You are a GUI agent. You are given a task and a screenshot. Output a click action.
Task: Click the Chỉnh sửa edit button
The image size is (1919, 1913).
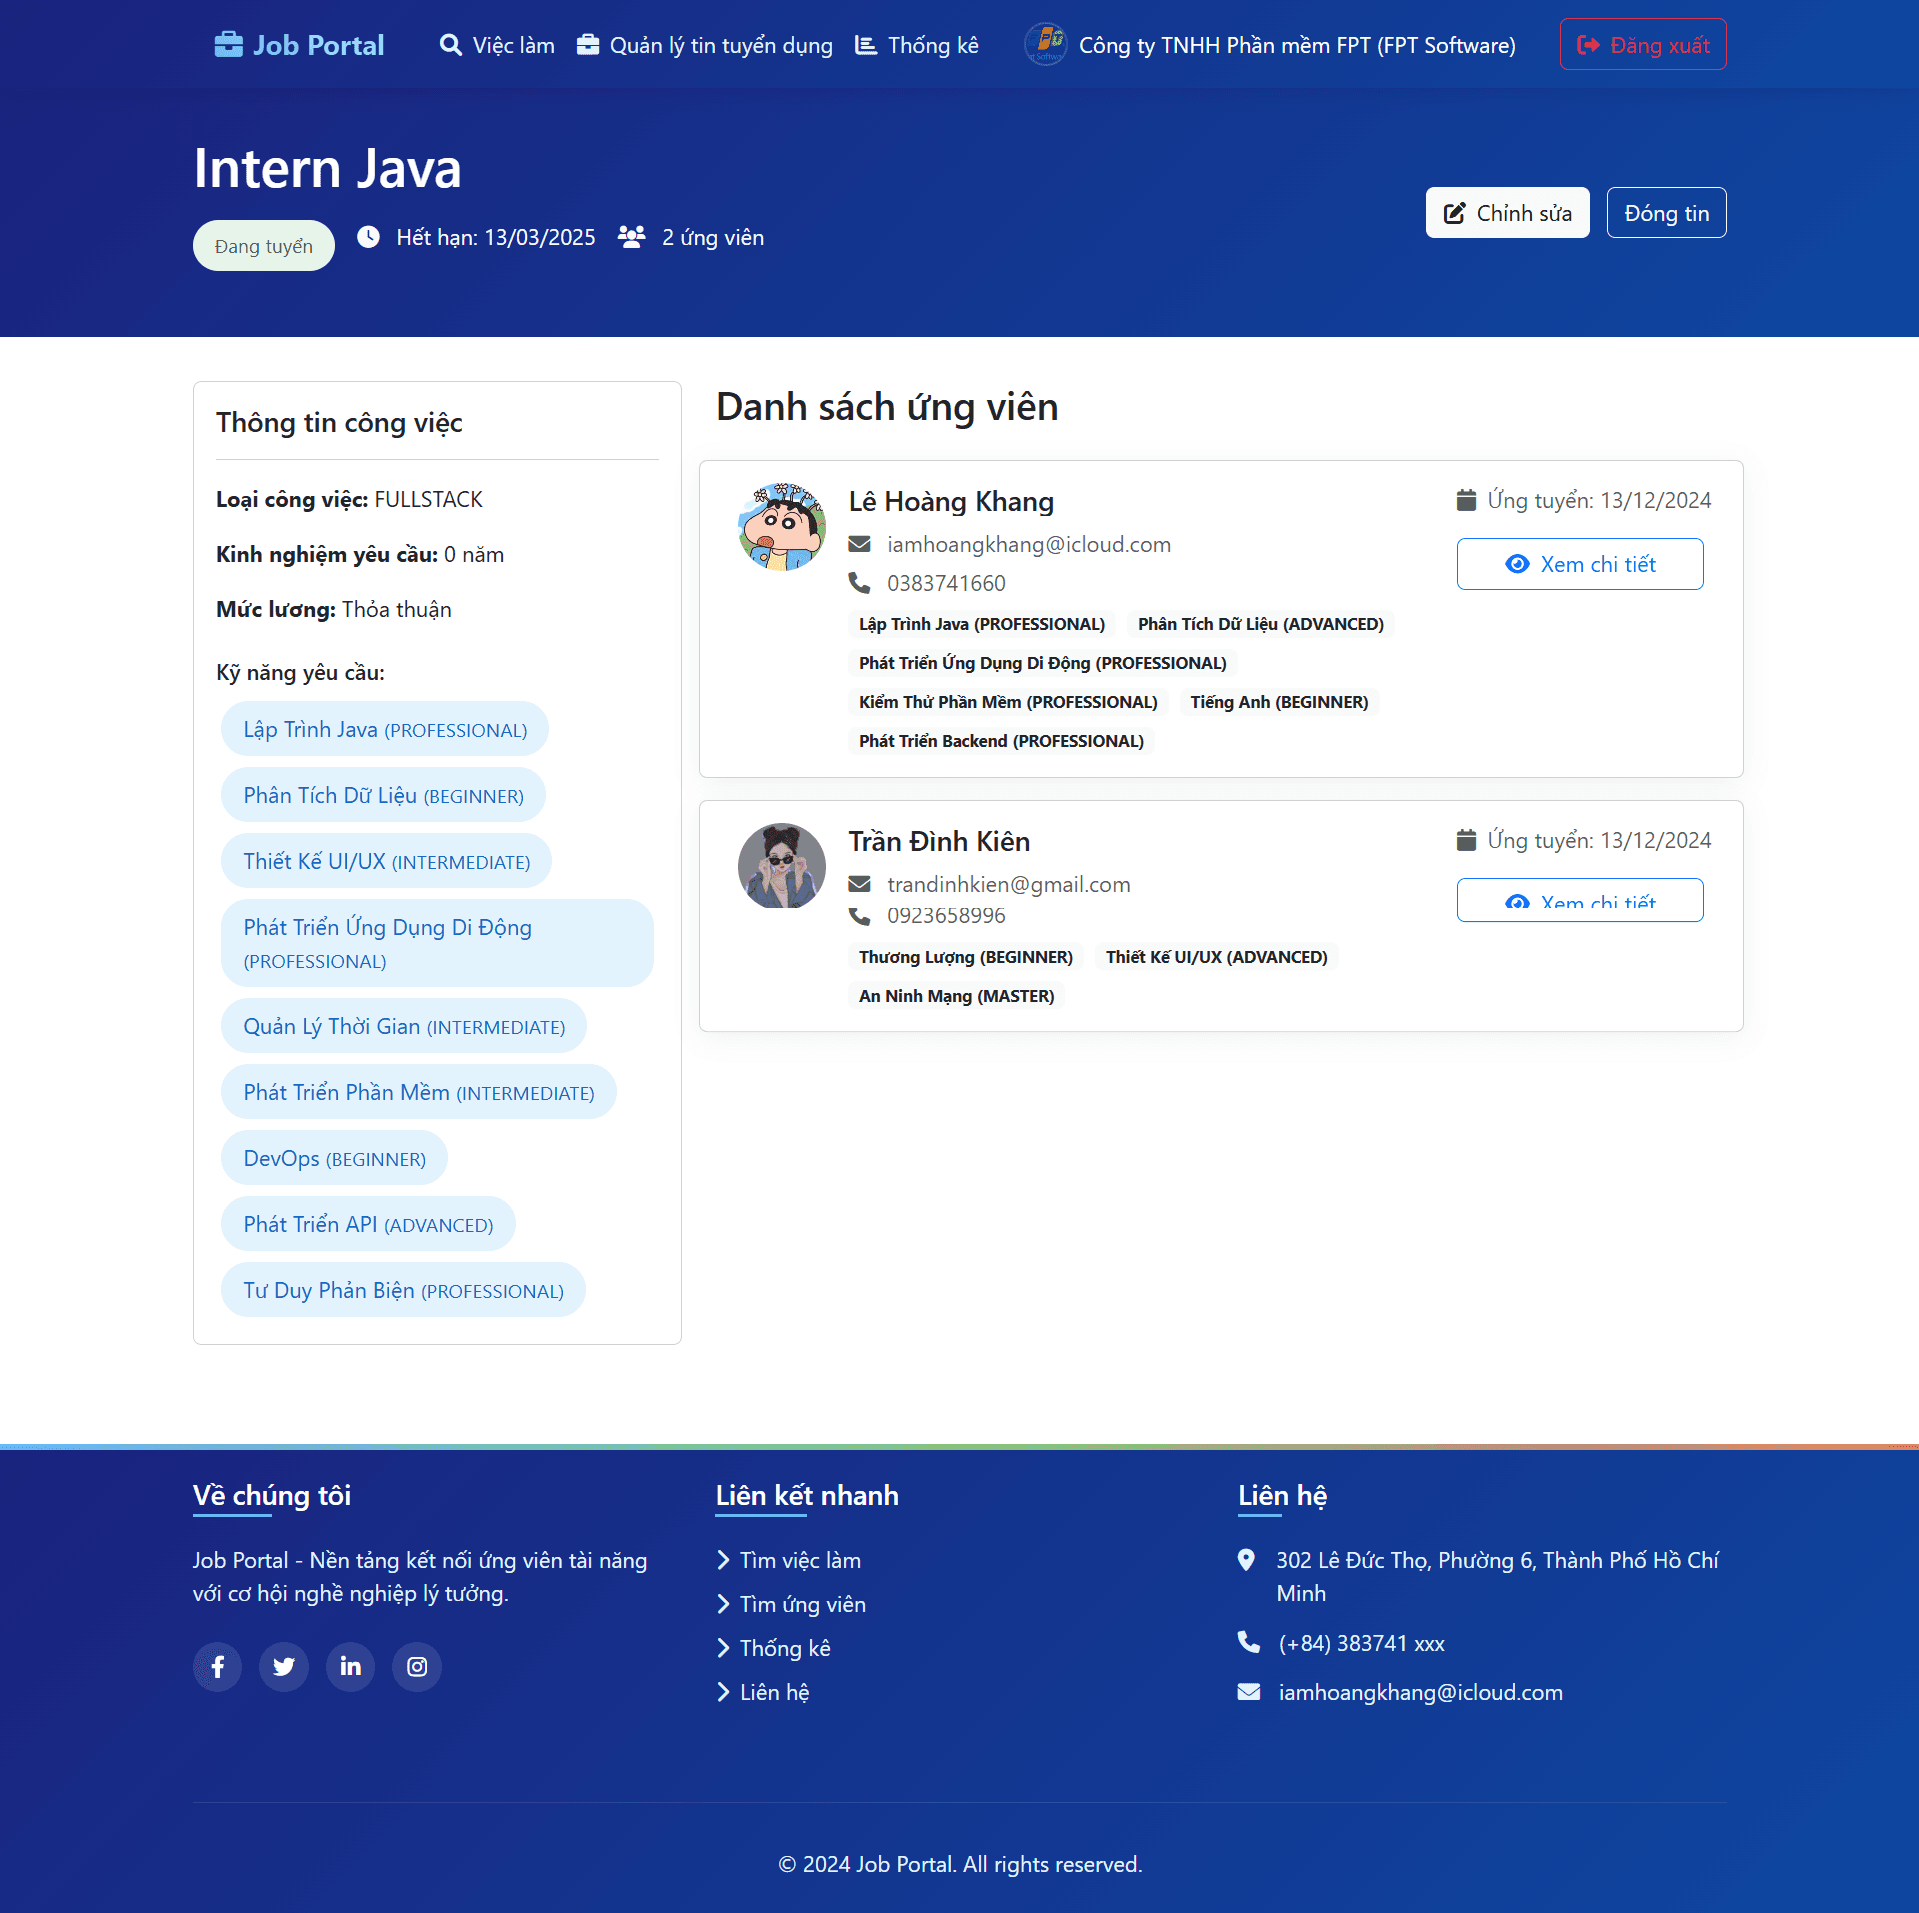tap(1507, 213)
